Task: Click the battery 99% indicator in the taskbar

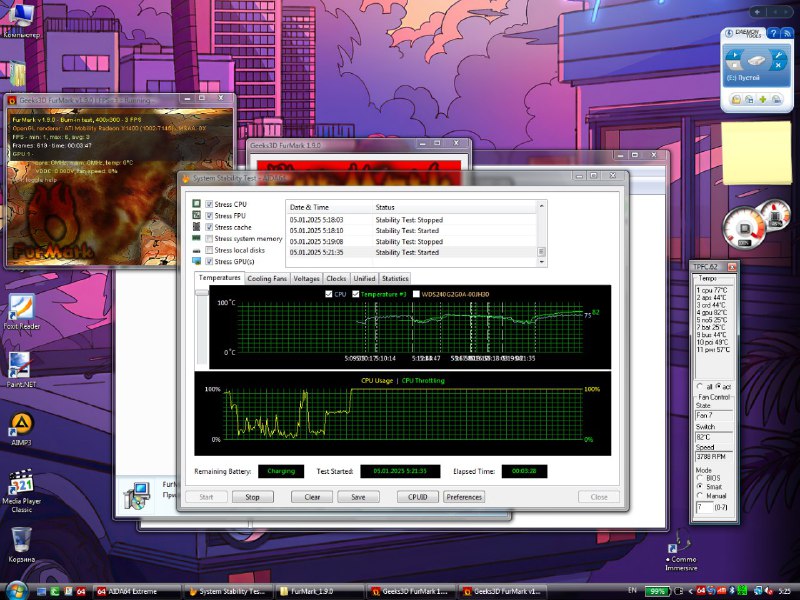Action: tap(657, 591)
